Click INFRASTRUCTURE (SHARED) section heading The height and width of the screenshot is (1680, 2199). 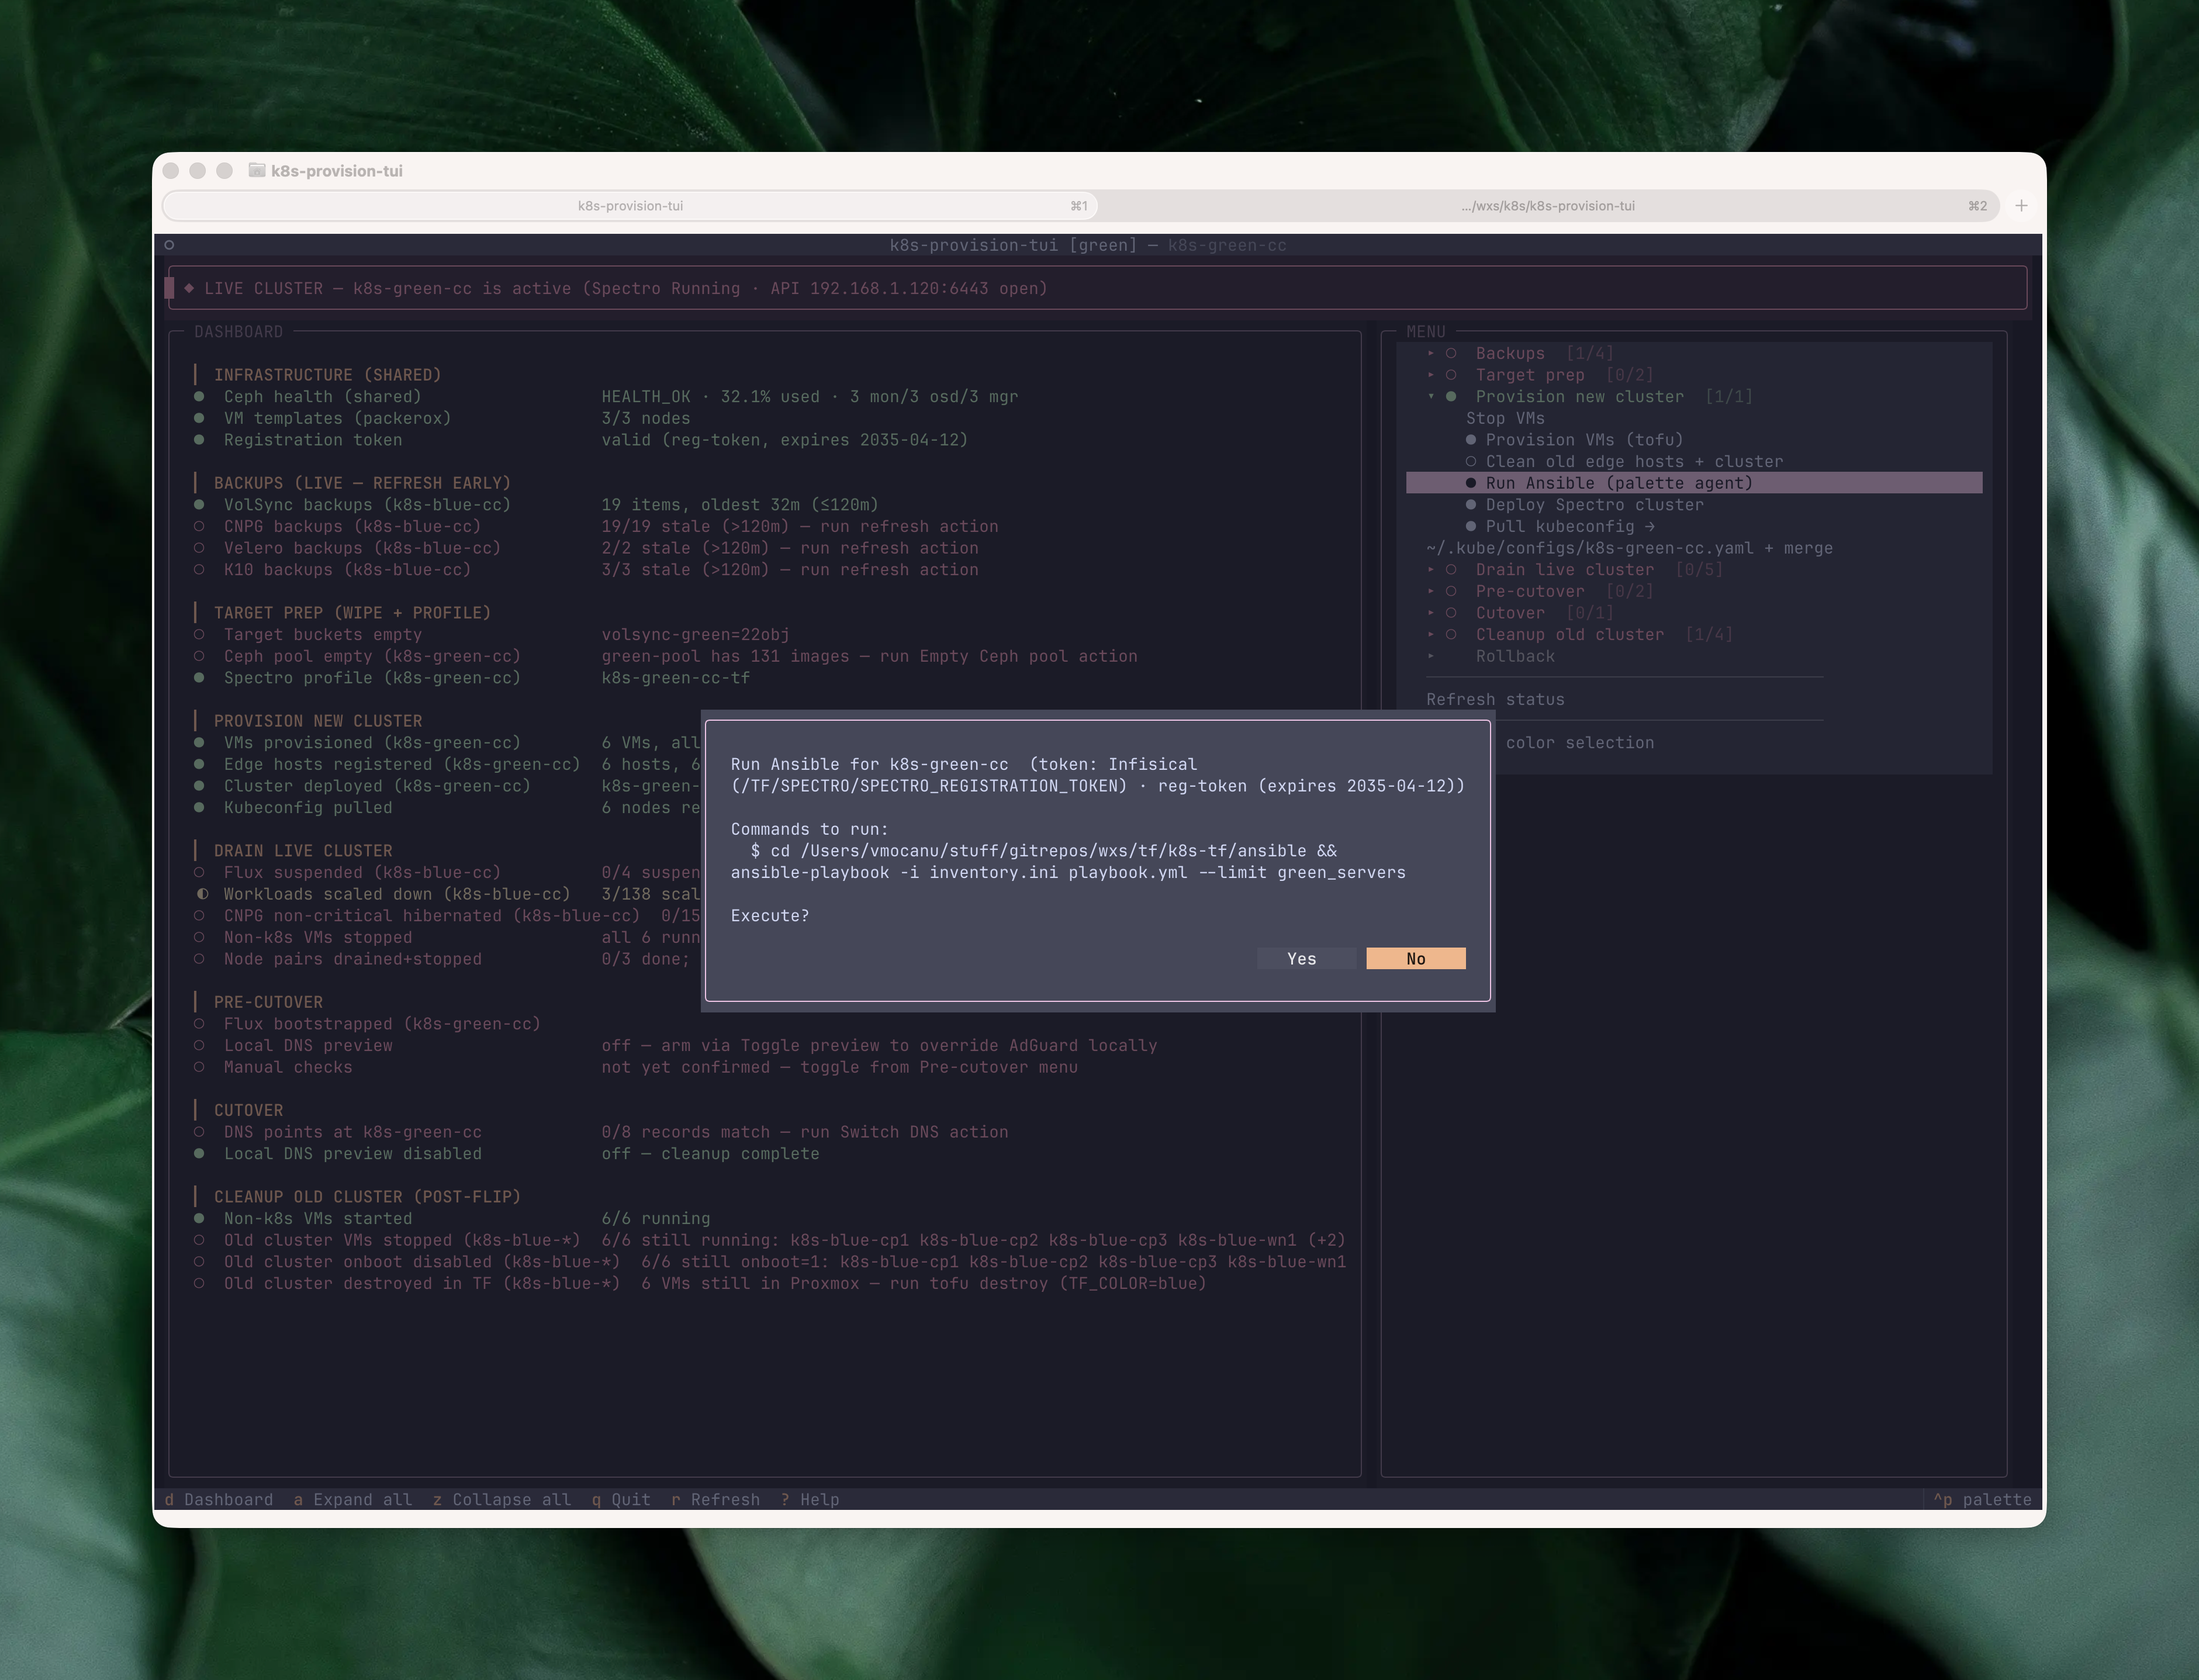click(x=327, y=375)
